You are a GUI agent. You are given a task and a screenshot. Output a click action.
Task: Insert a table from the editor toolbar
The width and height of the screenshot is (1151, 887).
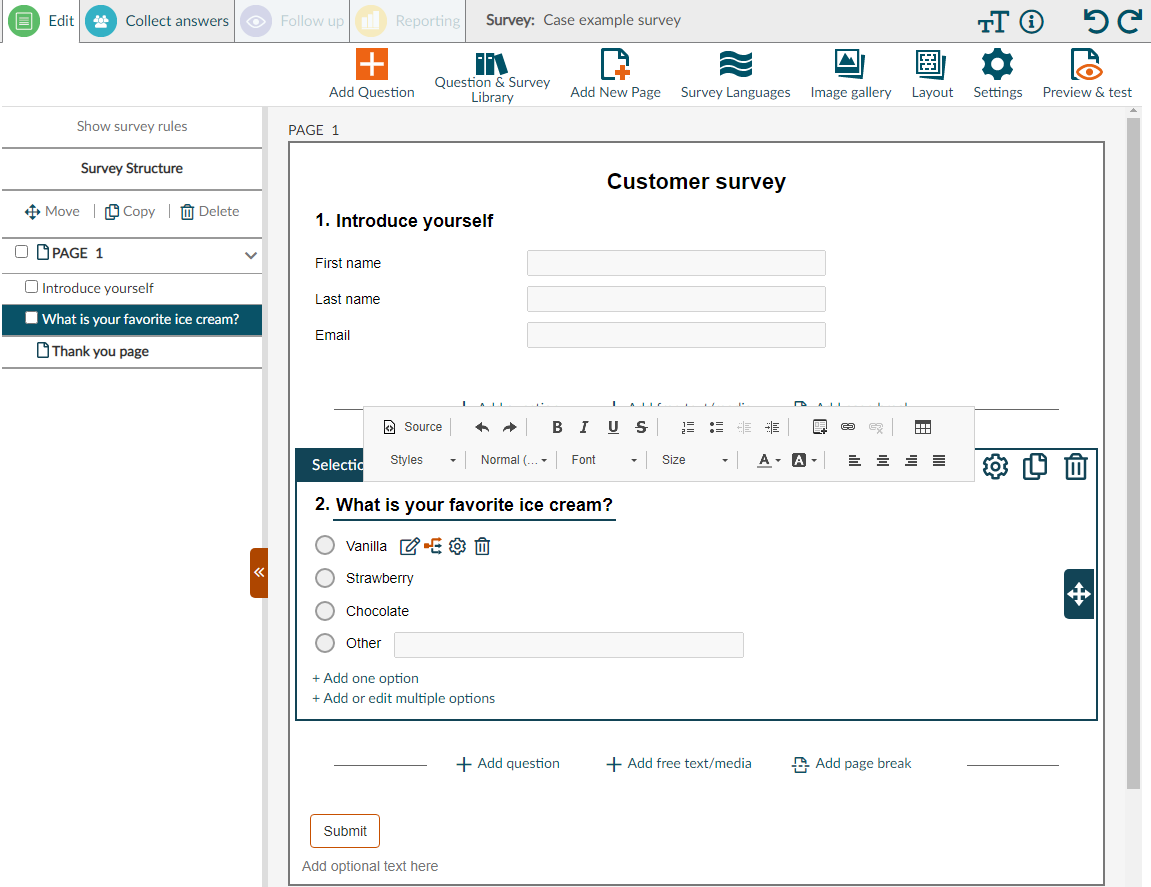pos(922,427)
